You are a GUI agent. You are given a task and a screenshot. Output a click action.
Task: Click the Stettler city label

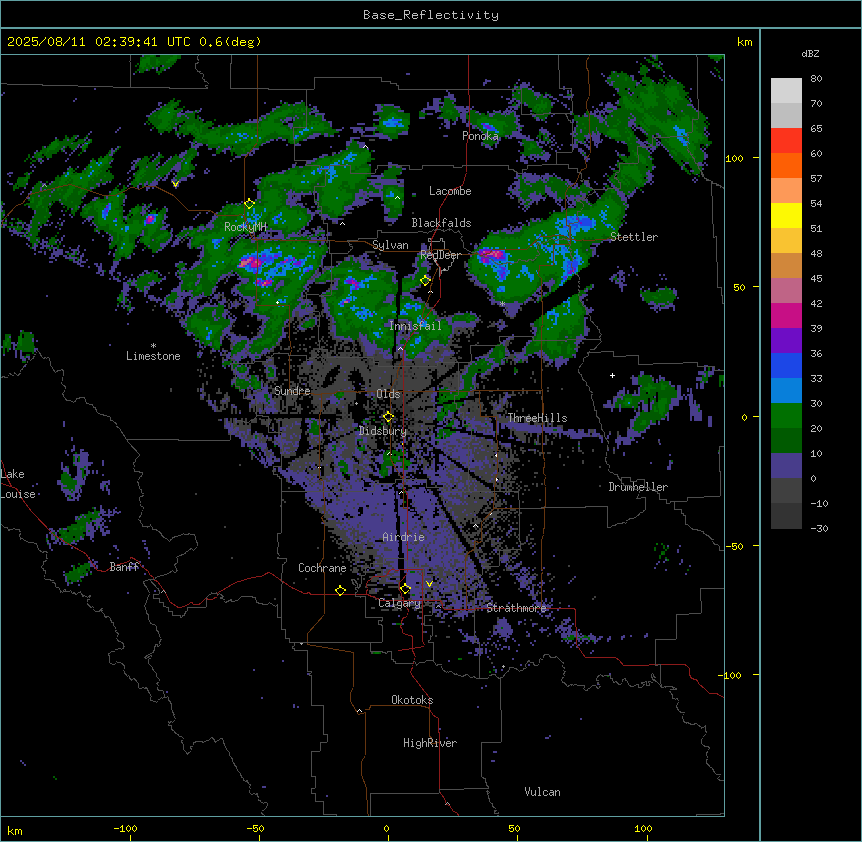pyautogui.click(x=634, y=237)
